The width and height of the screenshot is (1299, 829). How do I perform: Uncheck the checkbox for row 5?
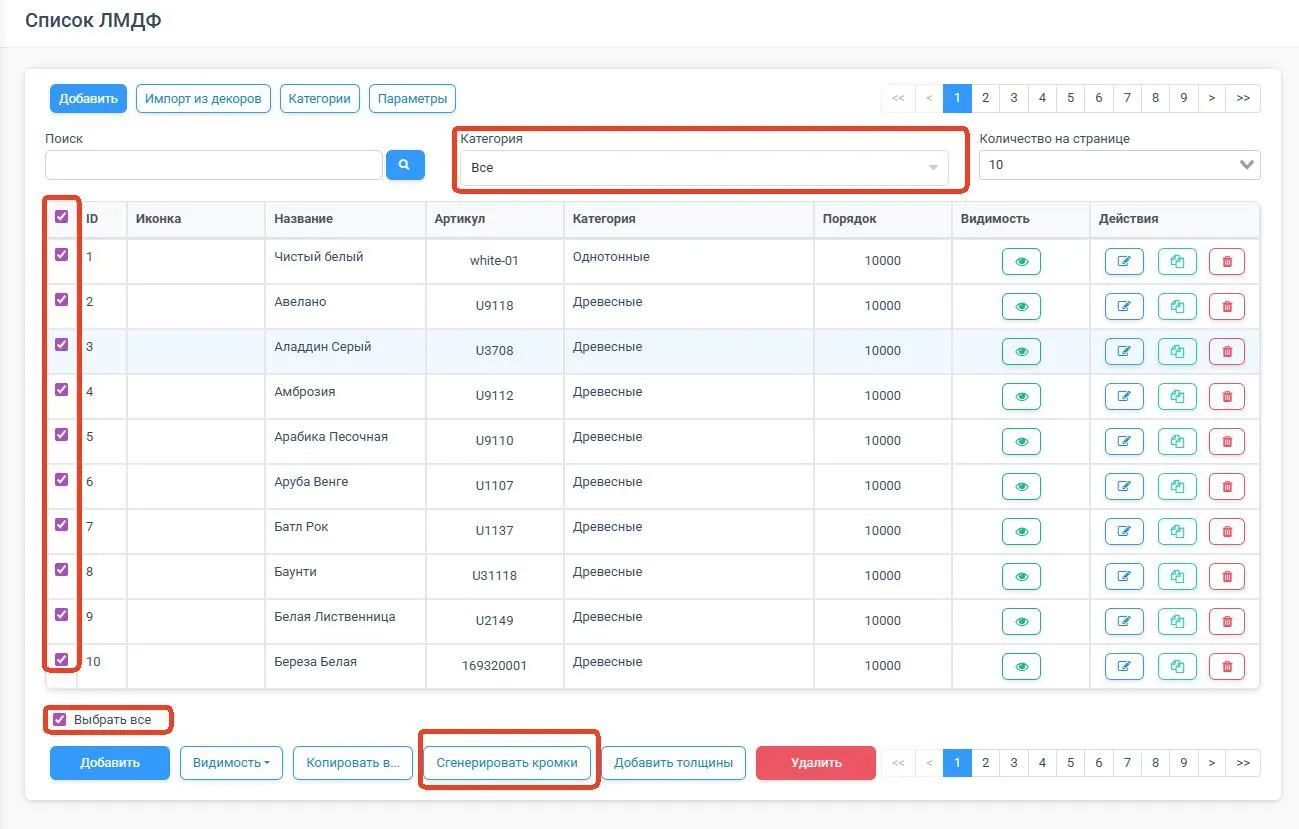pos(61,434)
